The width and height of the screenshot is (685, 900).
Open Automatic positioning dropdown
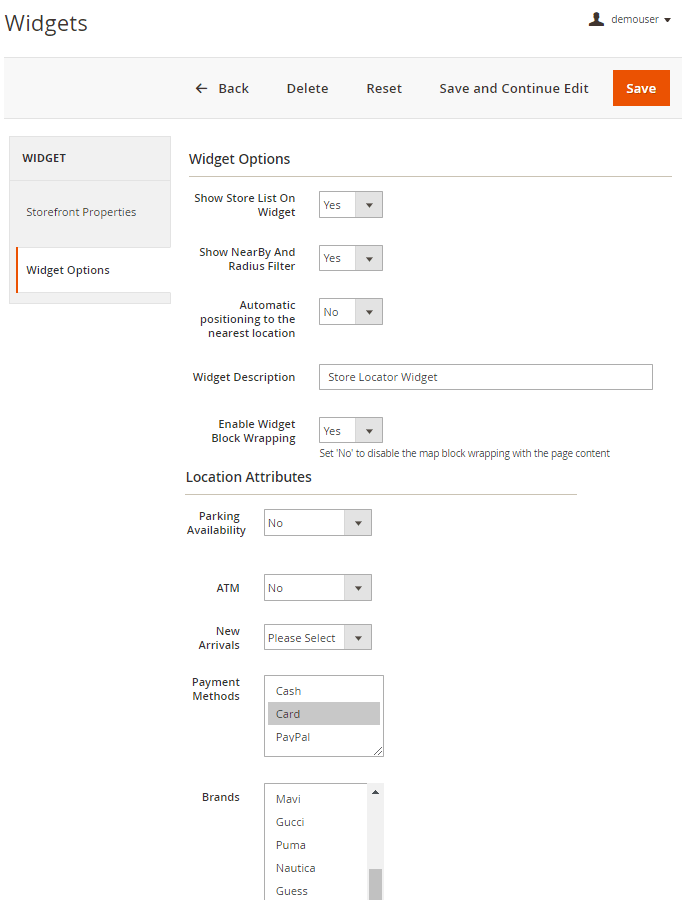pyautogui.click(x=351, y=312)
